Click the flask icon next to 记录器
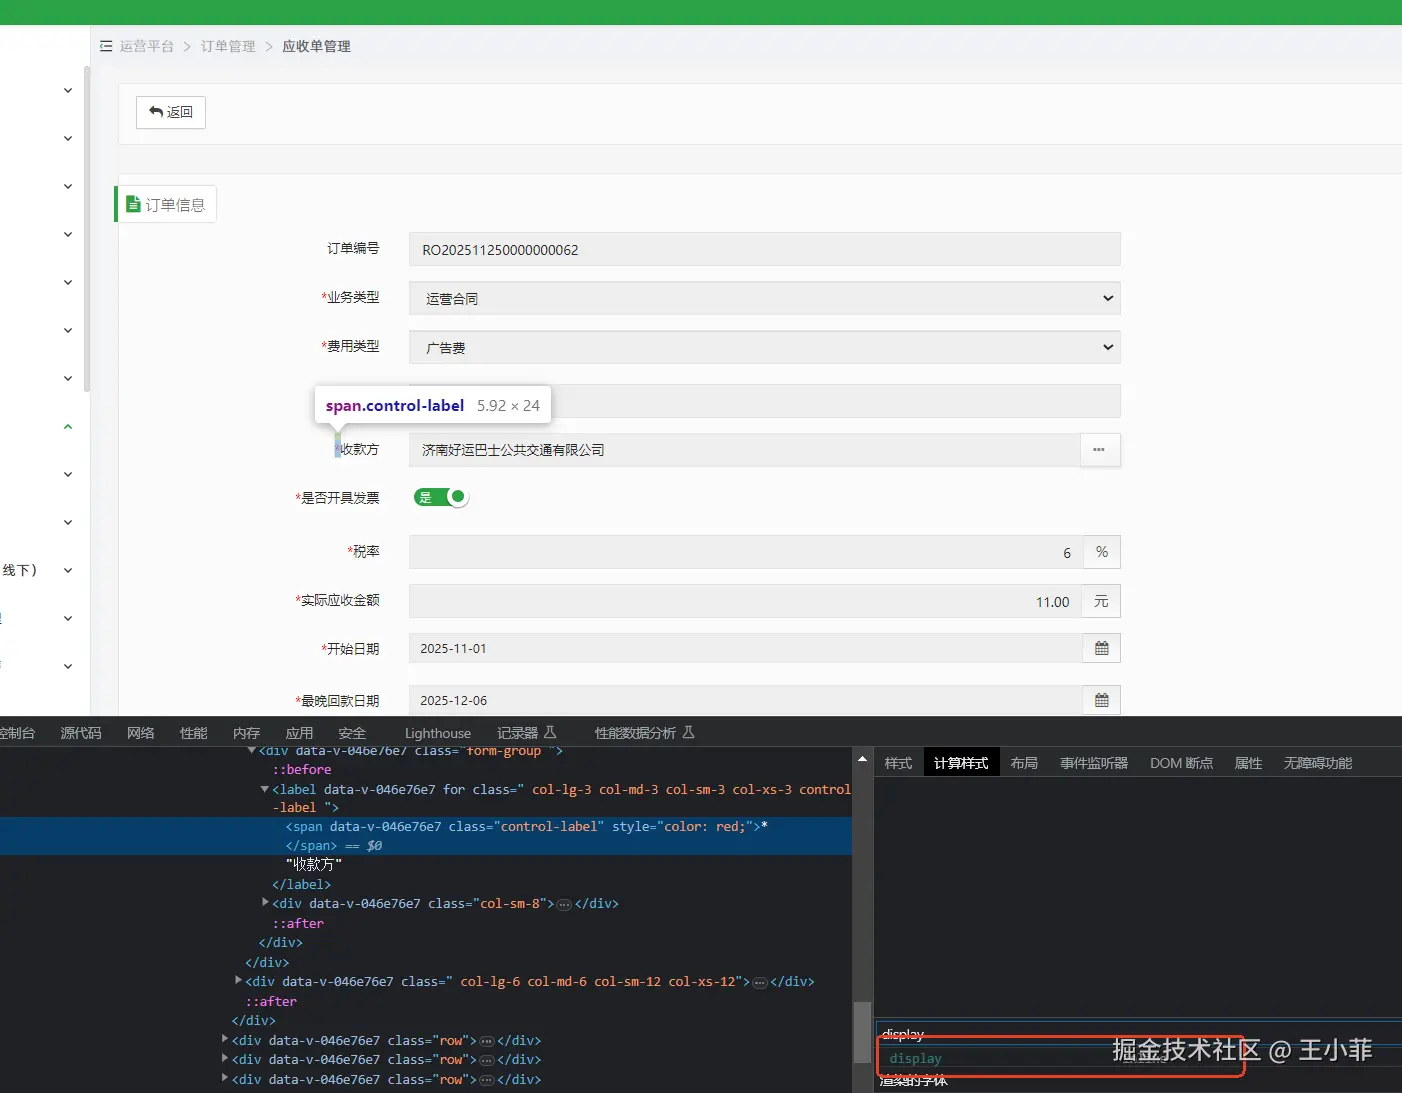 pyautogui.click(x=550, y=733)
